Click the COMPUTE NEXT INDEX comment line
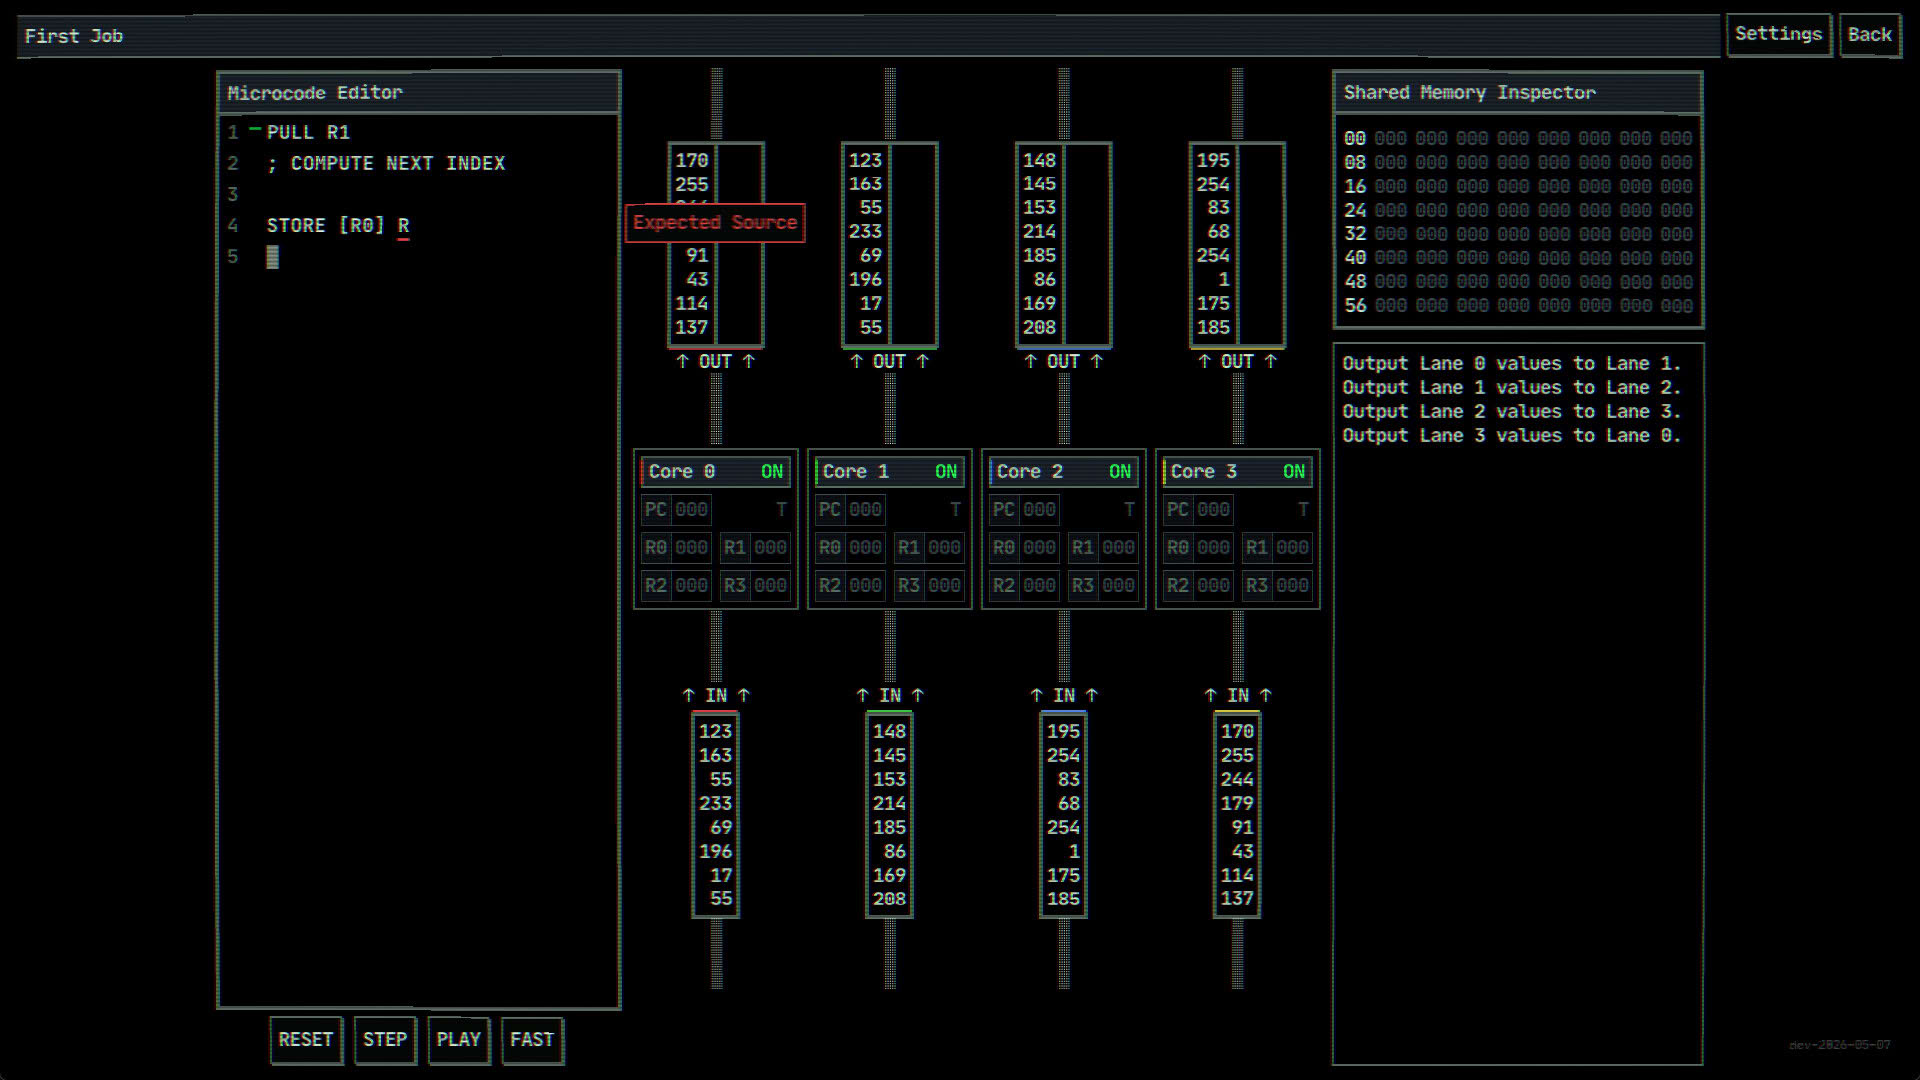The height and width of the screenshot is (1080, 1920). point(386,163)
